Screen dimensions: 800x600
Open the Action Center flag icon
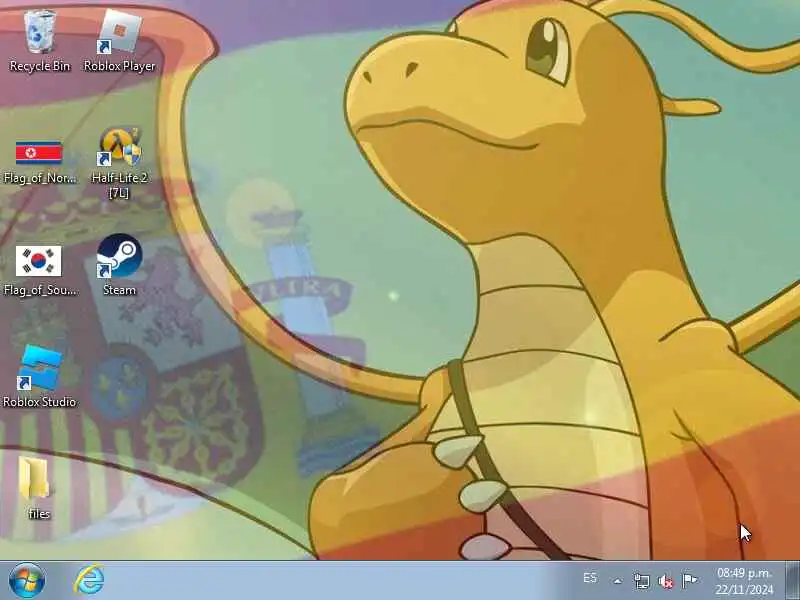coord(689,580)
